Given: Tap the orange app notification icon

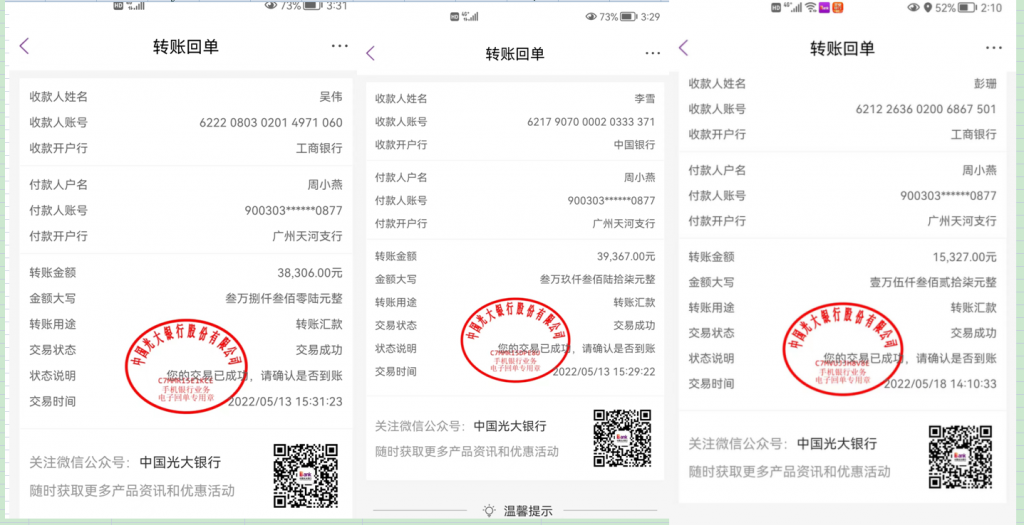Looking at the screenshot, I should [840, 7].
